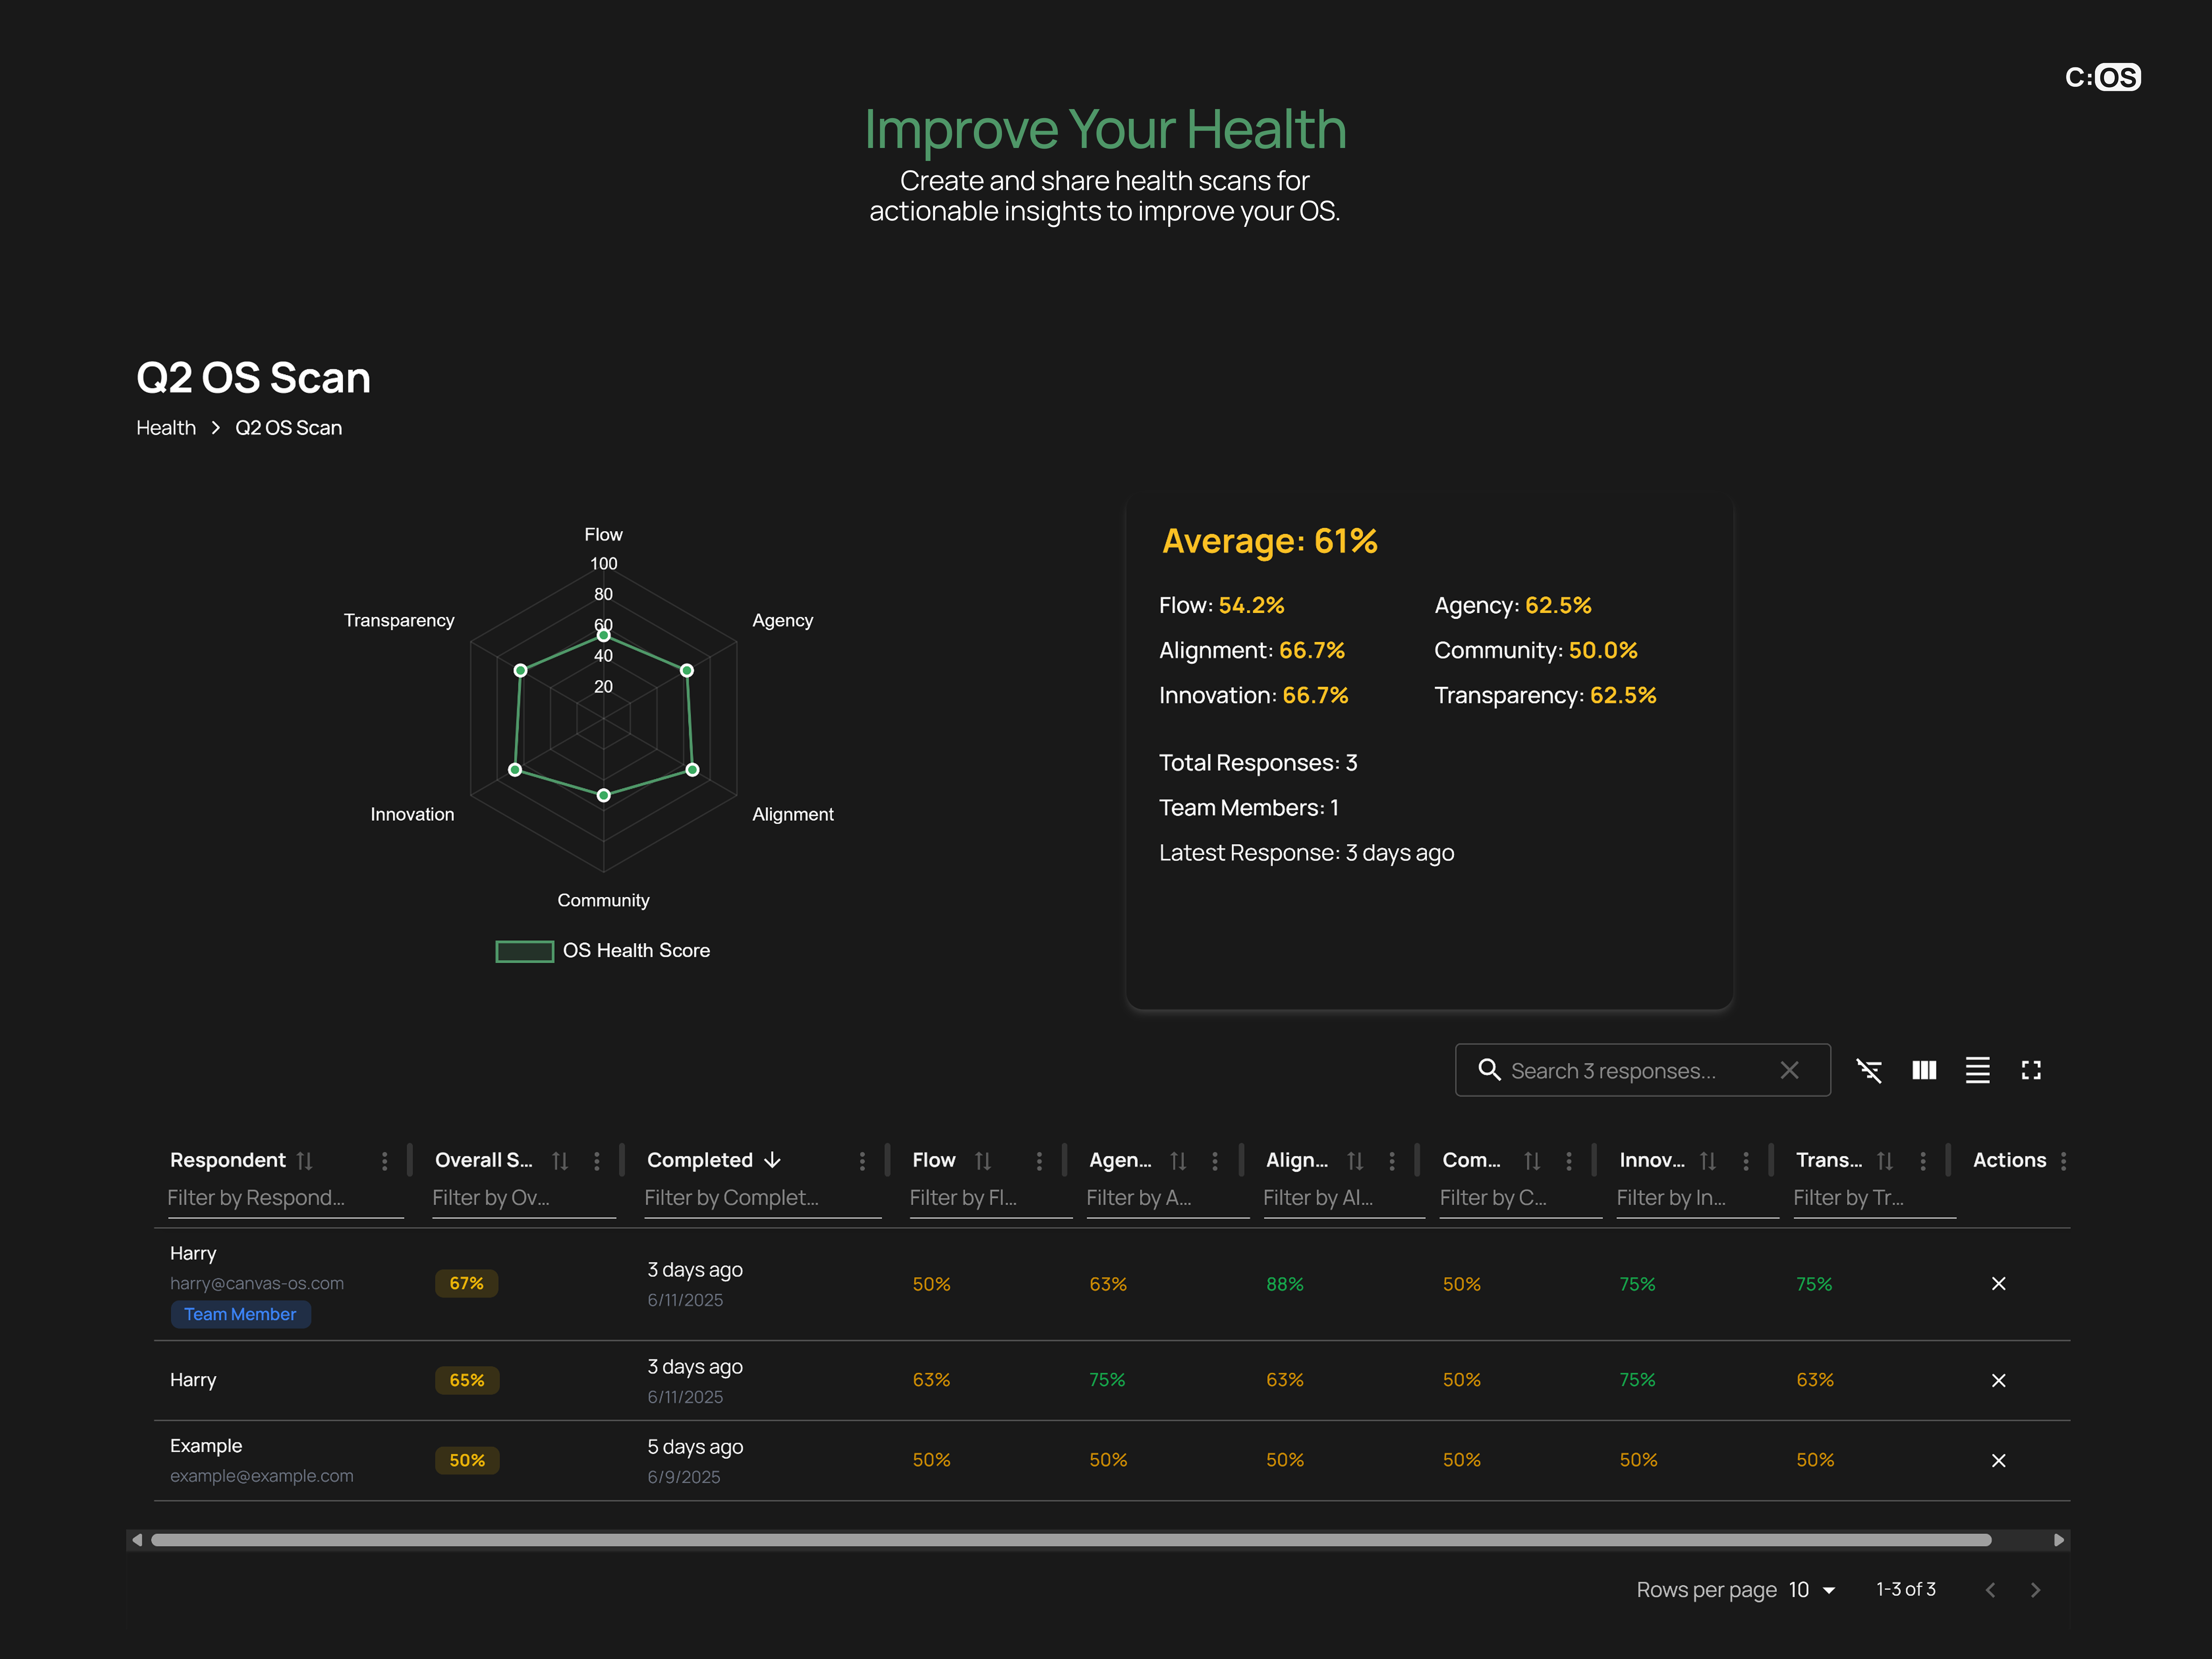The image size is (2212, 1659).
Task: Sort by Community column
Action: click(1532, 1161)
